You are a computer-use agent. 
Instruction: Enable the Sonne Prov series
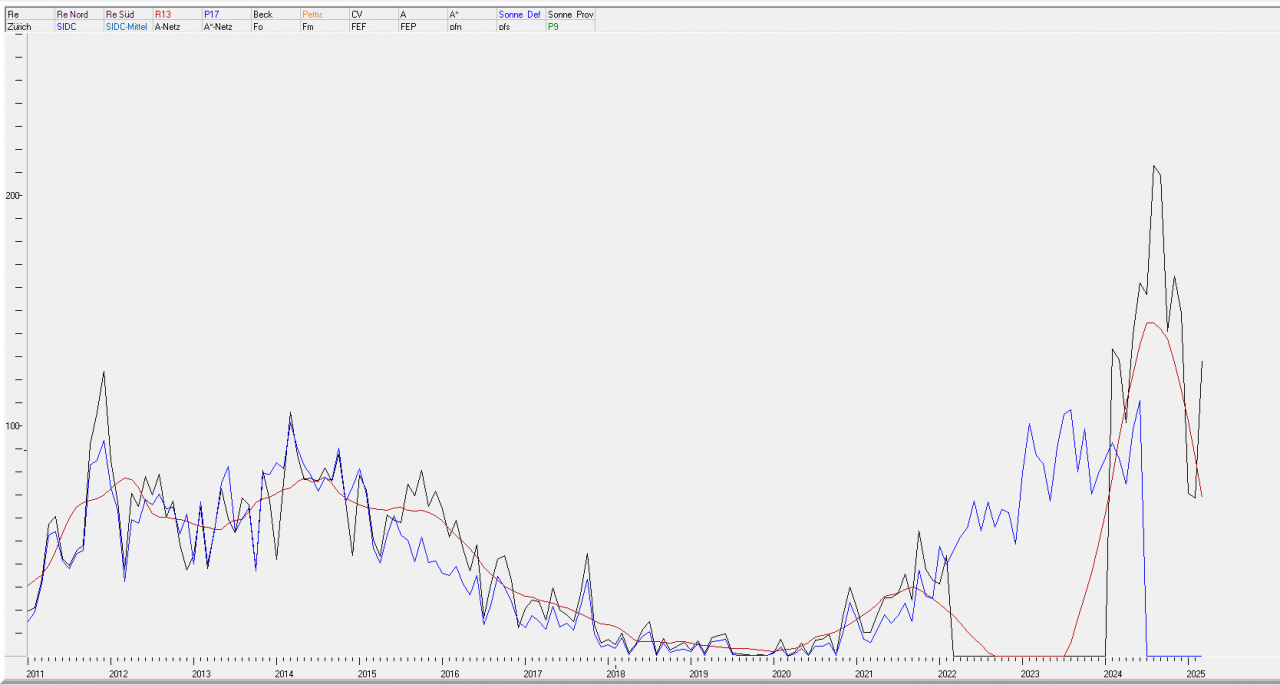coord(570,15)
